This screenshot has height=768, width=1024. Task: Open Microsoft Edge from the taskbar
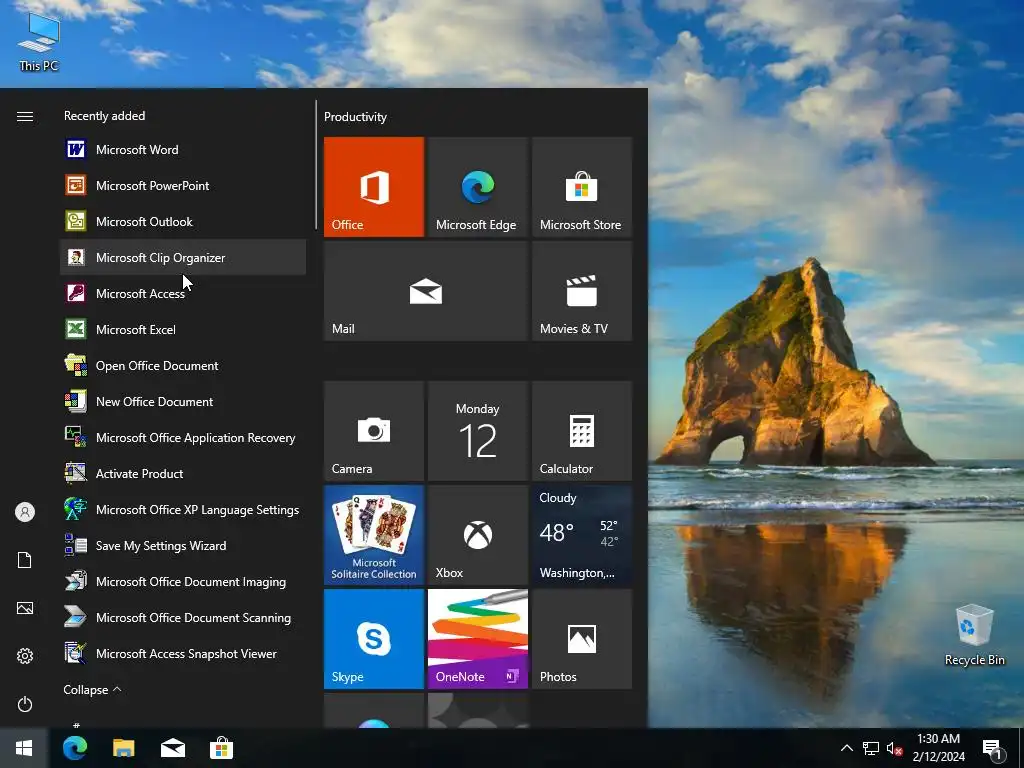tap(75, 748)
